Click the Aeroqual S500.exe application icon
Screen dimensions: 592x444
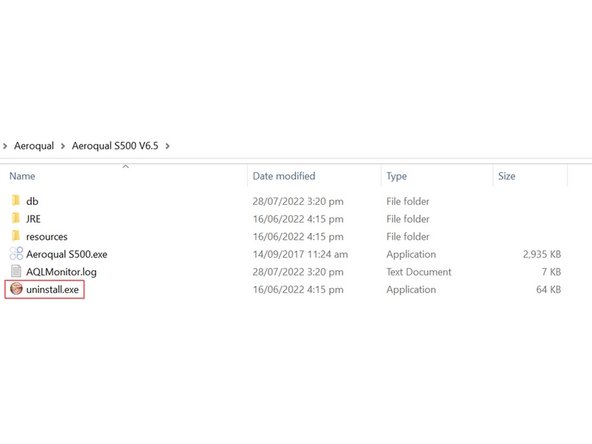(x=16, y=253)
